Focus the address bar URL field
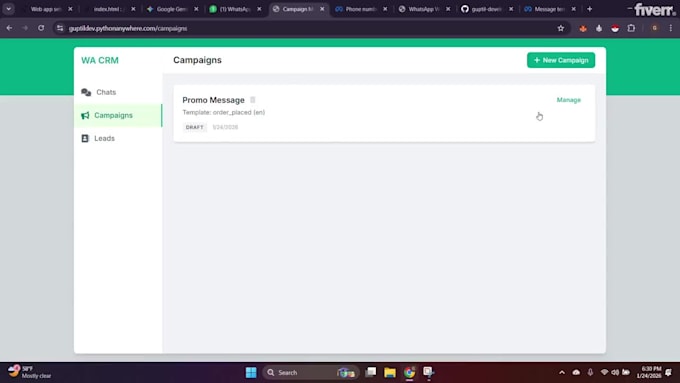Image resolution: width=680 pixels, height=383 pixels. (304, 28)
